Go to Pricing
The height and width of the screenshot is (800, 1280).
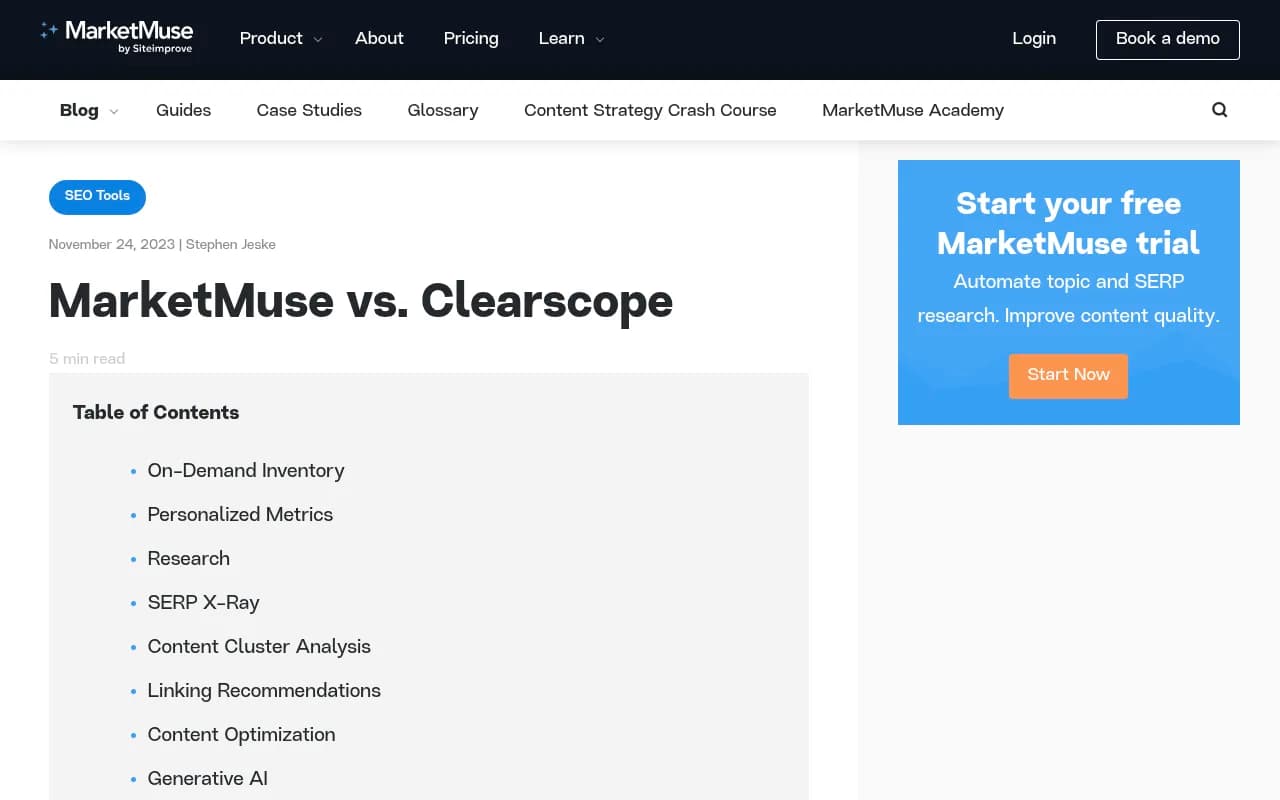471,38
